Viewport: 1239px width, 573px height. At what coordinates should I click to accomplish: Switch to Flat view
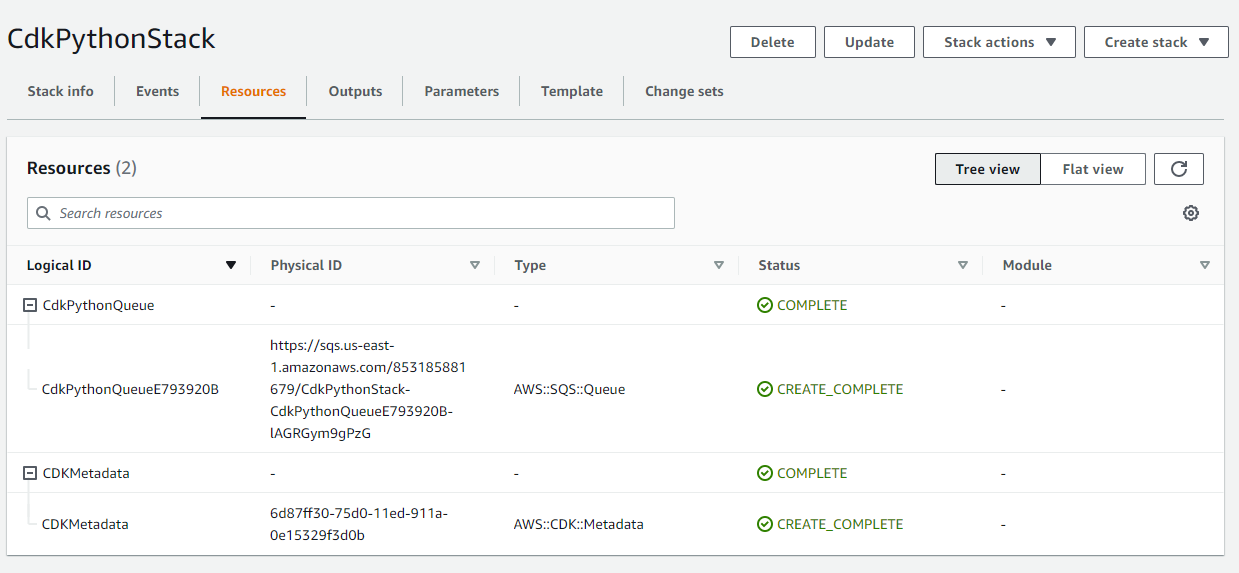tap(1092, 169)
